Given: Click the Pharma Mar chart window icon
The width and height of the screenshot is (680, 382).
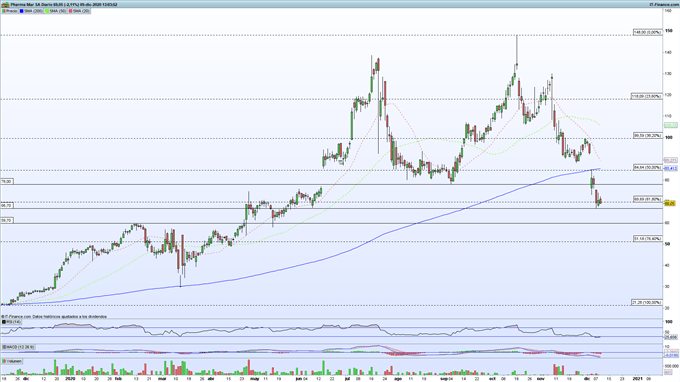Looking at the screenshot, I should 5,4.
